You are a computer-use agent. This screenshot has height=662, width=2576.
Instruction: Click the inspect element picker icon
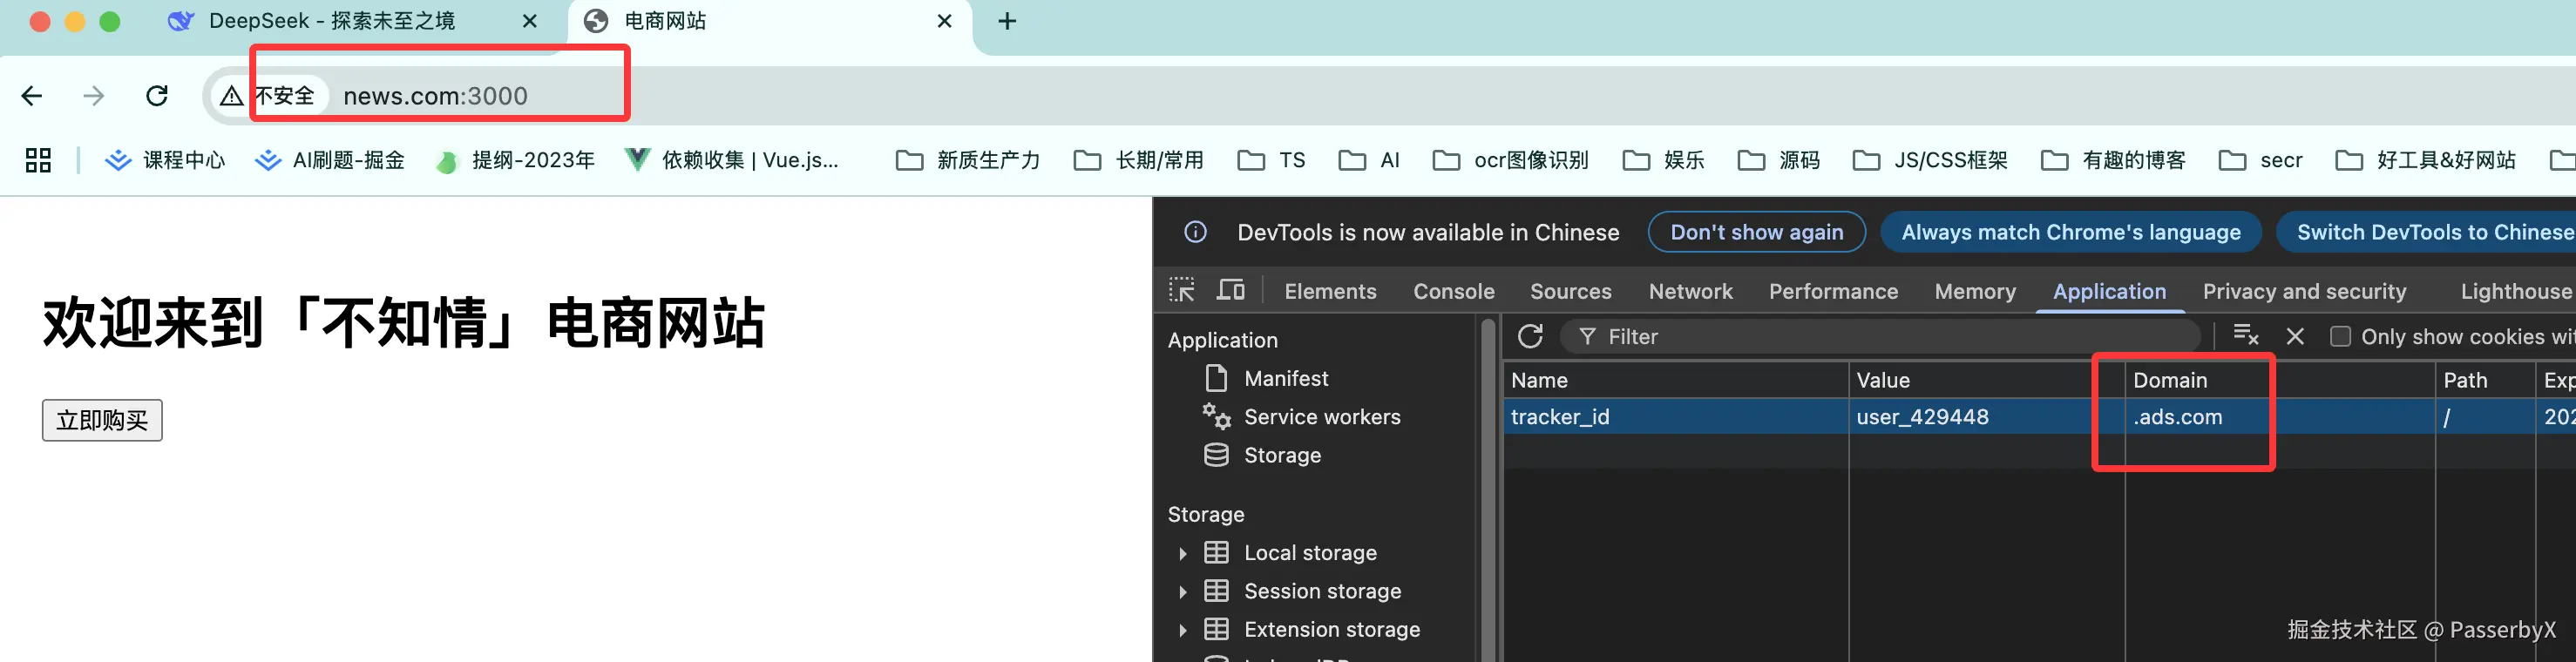coord(1182,291)
